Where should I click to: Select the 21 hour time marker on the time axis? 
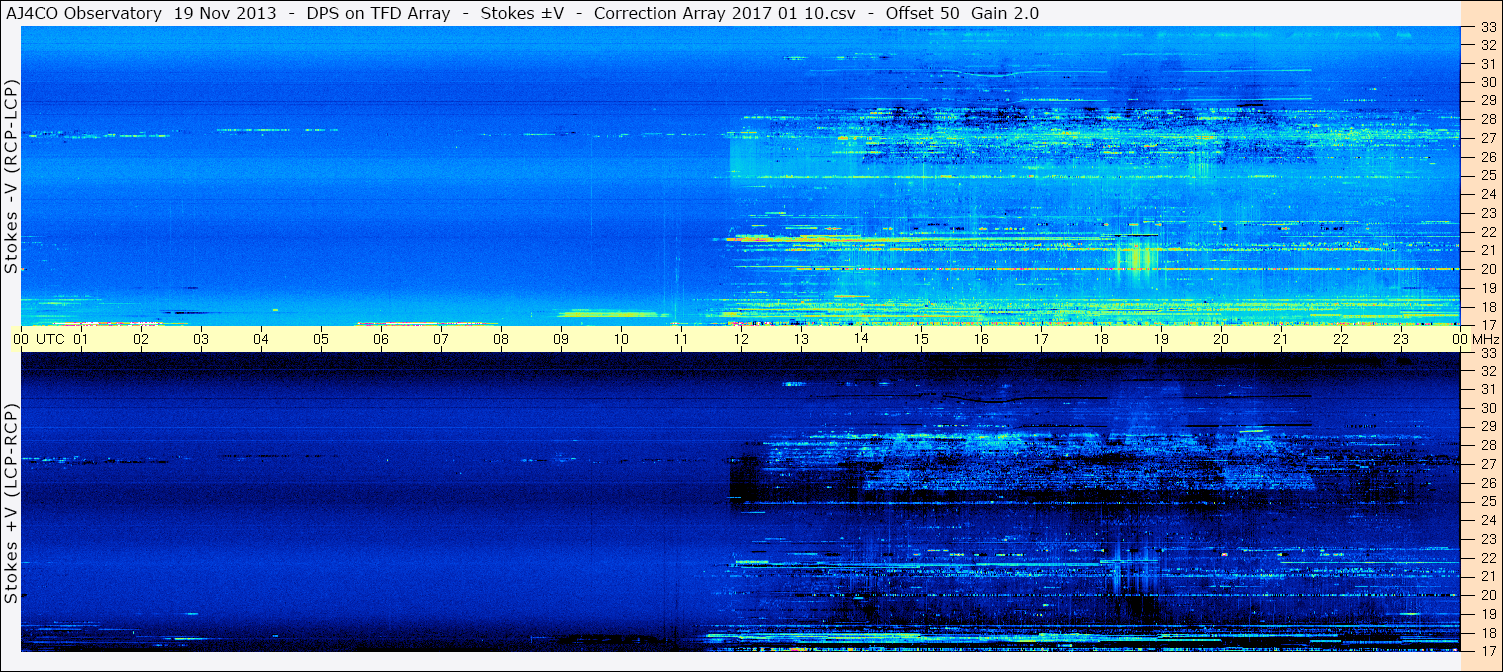coord(1281,339)
